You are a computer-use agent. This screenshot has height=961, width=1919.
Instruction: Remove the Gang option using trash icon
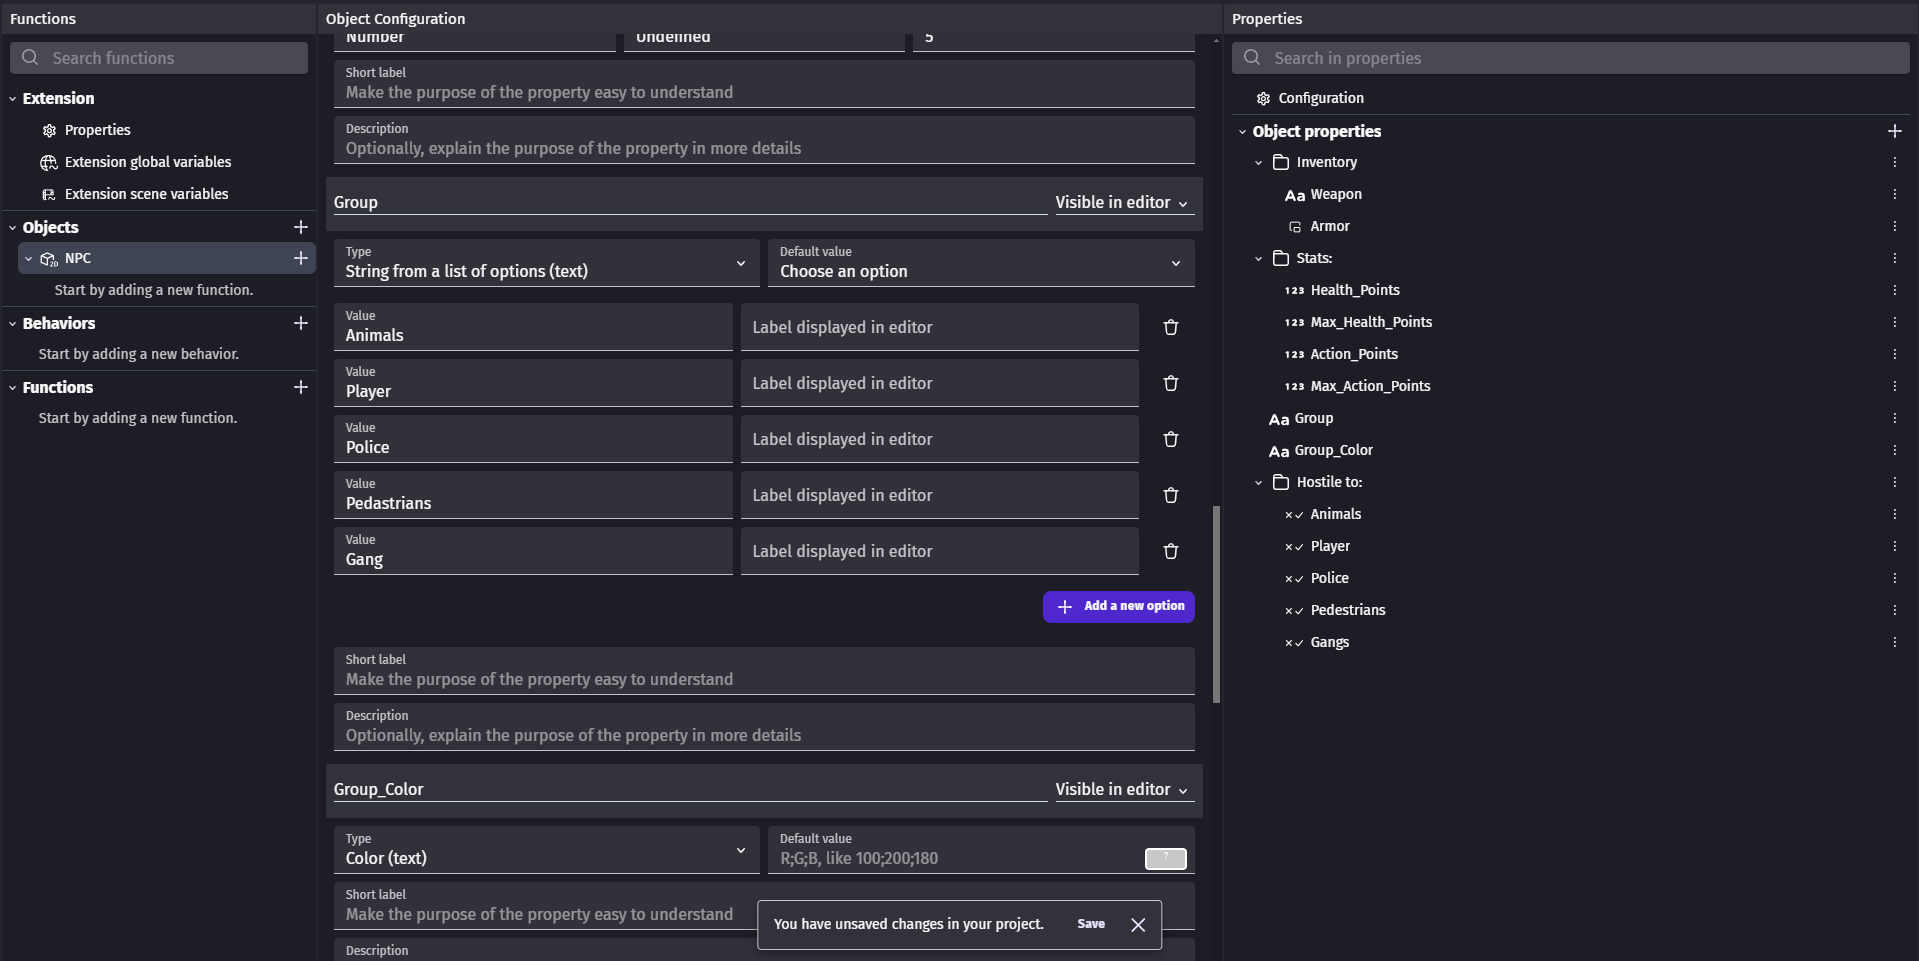(1170, 552)
